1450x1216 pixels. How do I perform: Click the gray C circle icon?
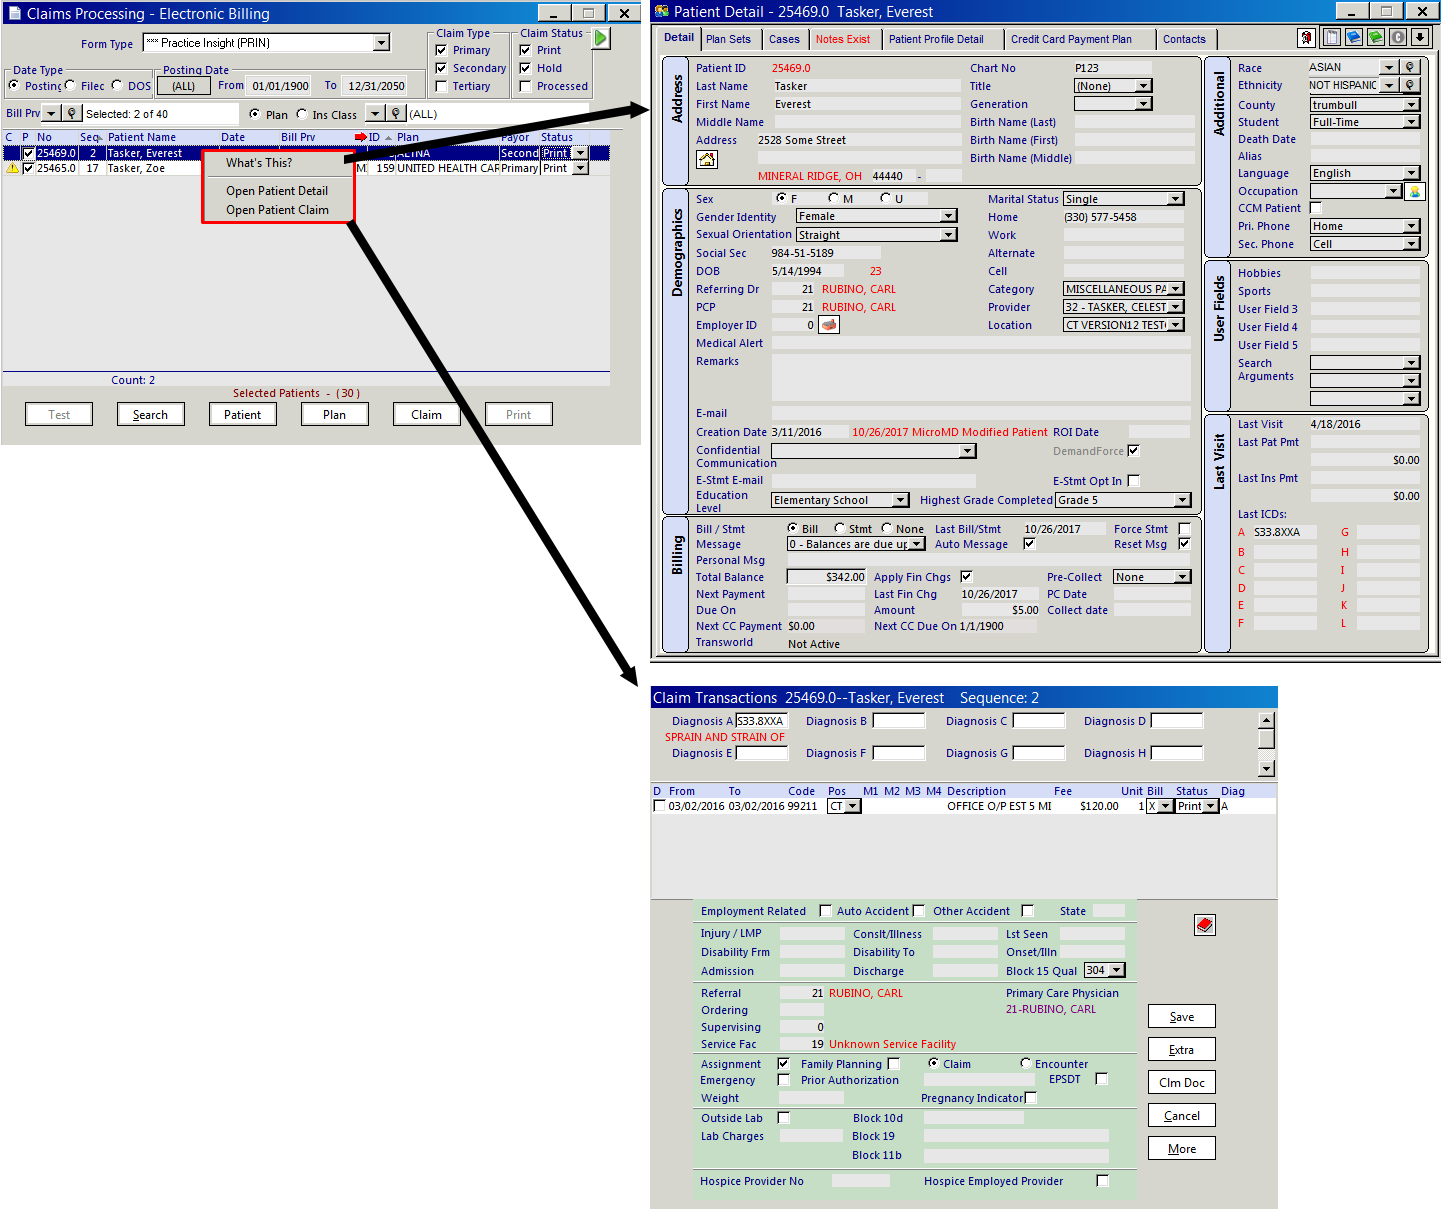point(1398,37)
